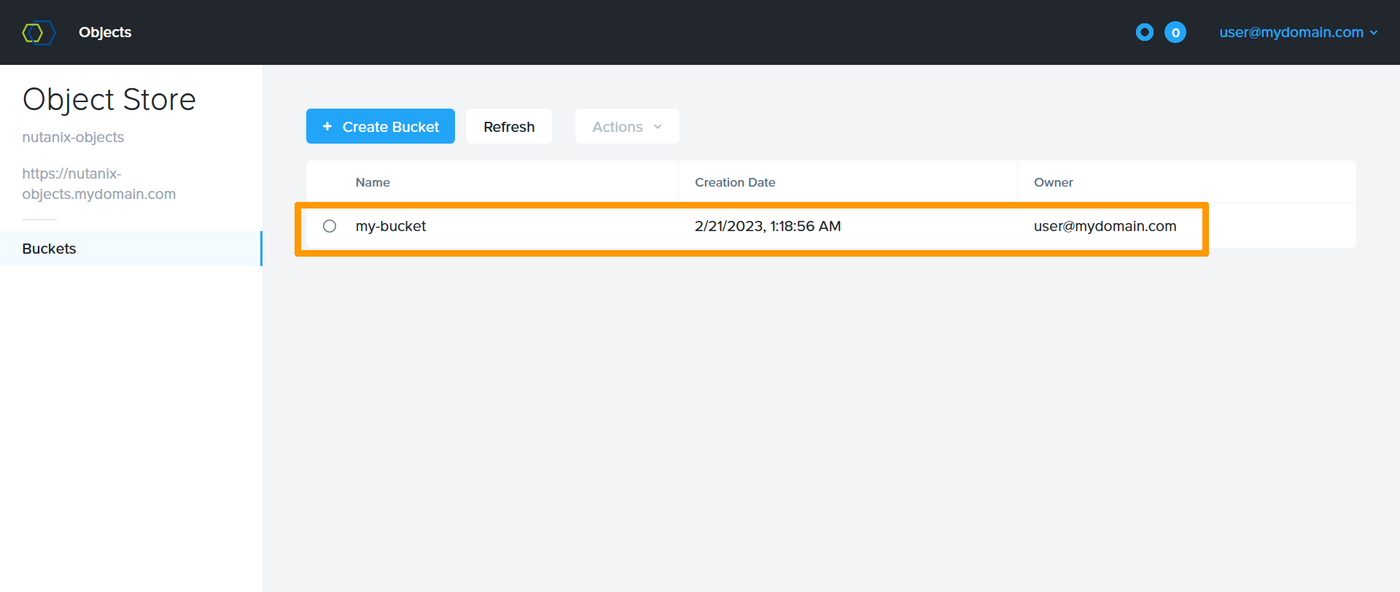
Task: Open the notification badge showing 0
Action: click(1175, 33)
